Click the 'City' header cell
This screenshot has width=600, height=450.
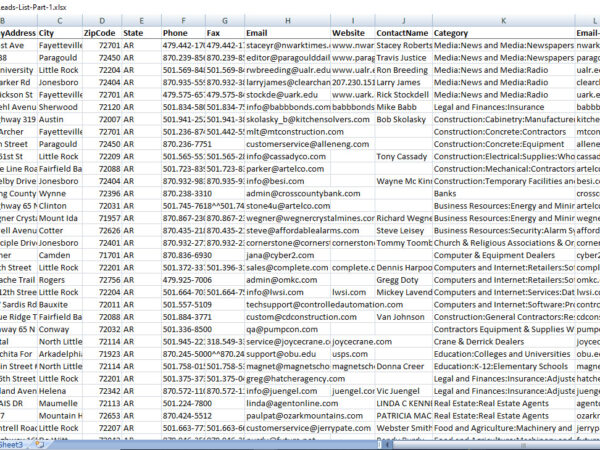(60, 33)
